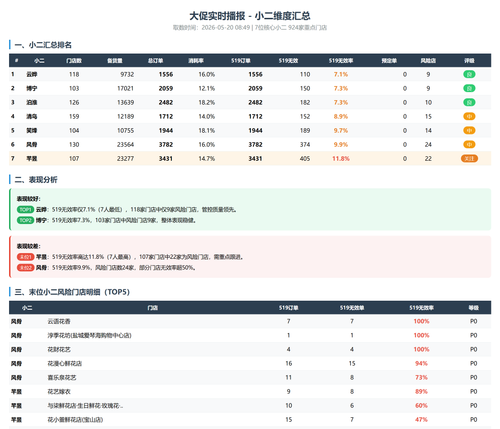Click the 表现较好 label in green panel
The image size is (500, 429).
28,199
